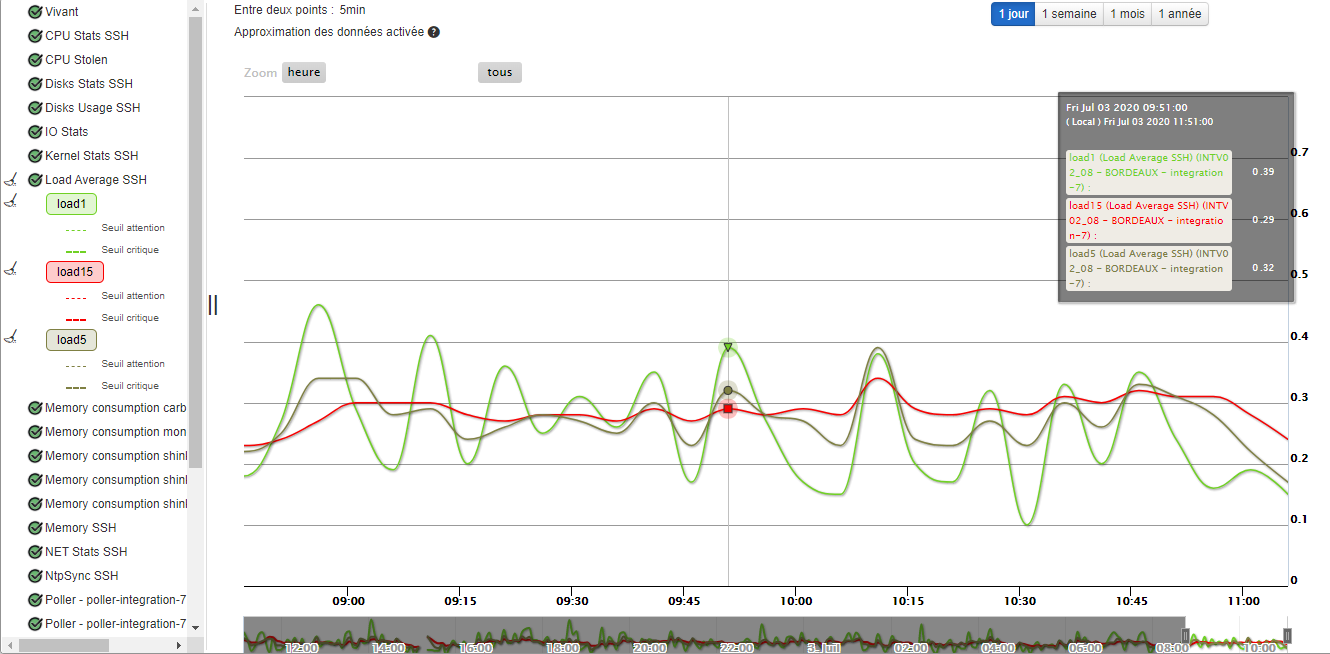Open the help icon for Approximation des données
This screenshot has height=654, width=1330.
tap(434, 32)
